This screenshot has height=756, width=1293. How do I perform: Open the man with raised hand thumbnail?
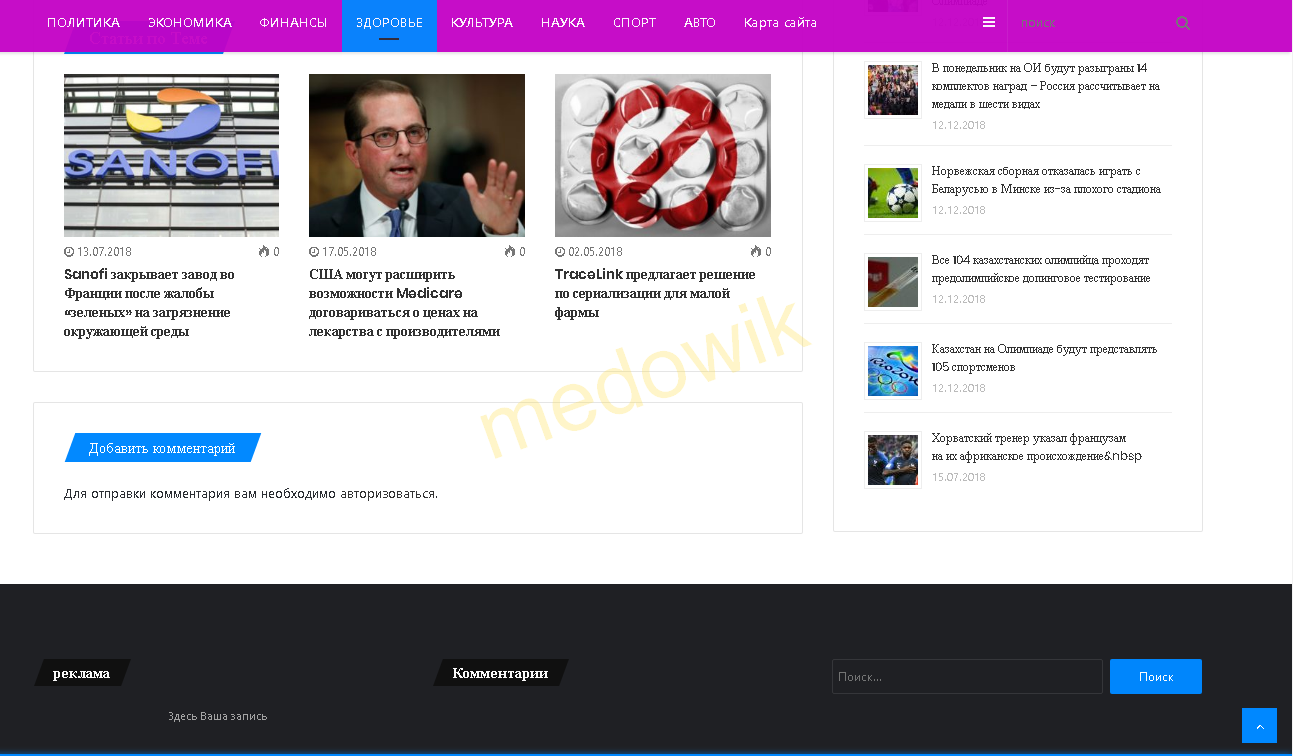417,155
